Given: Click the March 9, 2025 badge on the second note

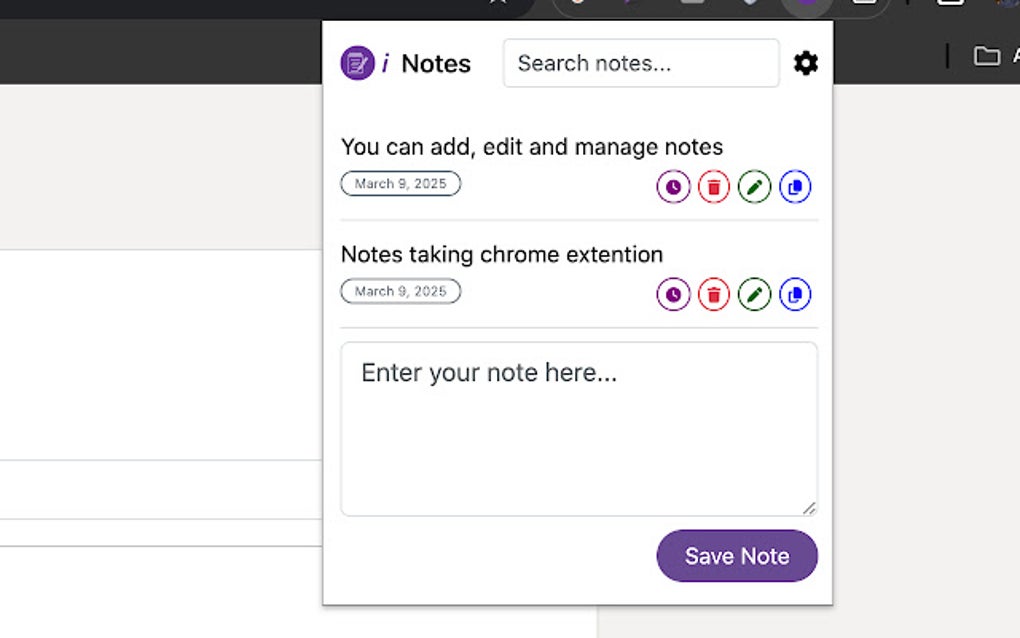Looking at the screenshot, I should (400, 291).
